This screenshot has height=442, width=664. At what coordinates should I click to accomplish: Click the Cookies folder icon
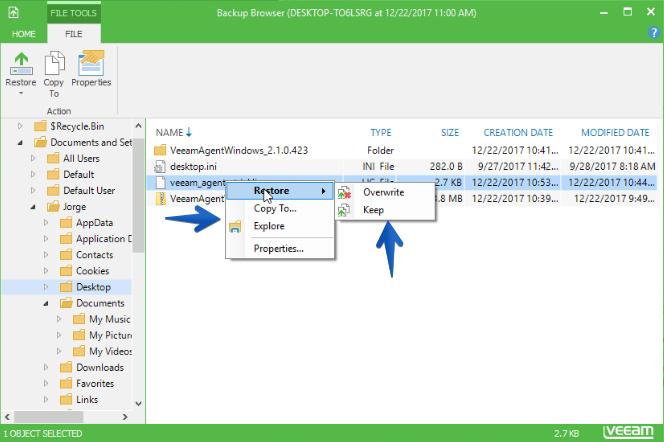(x=66, y=271)
